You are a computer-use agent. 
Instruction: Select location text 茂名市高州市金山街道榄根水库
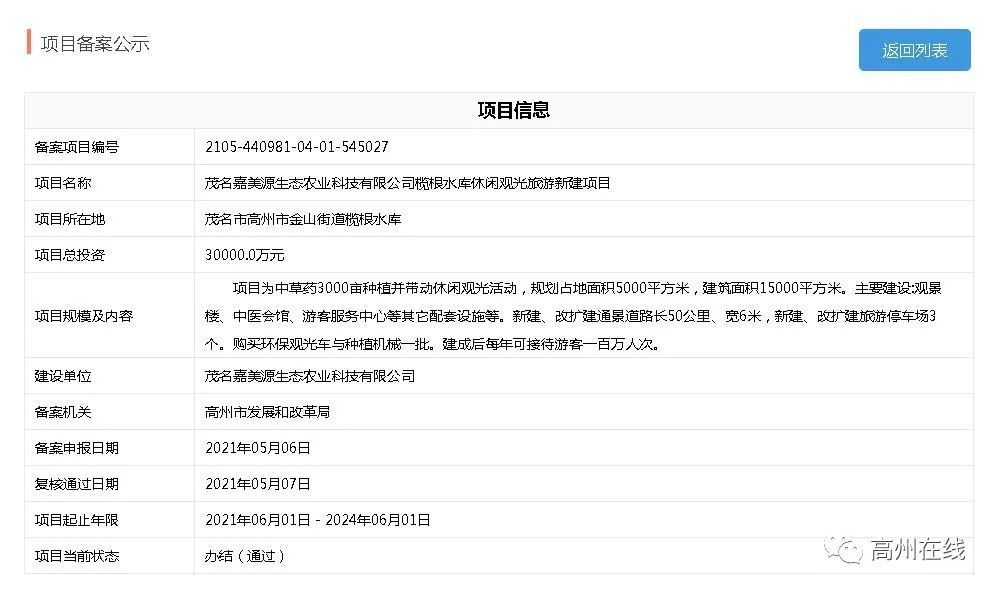[x=303, y=219]
